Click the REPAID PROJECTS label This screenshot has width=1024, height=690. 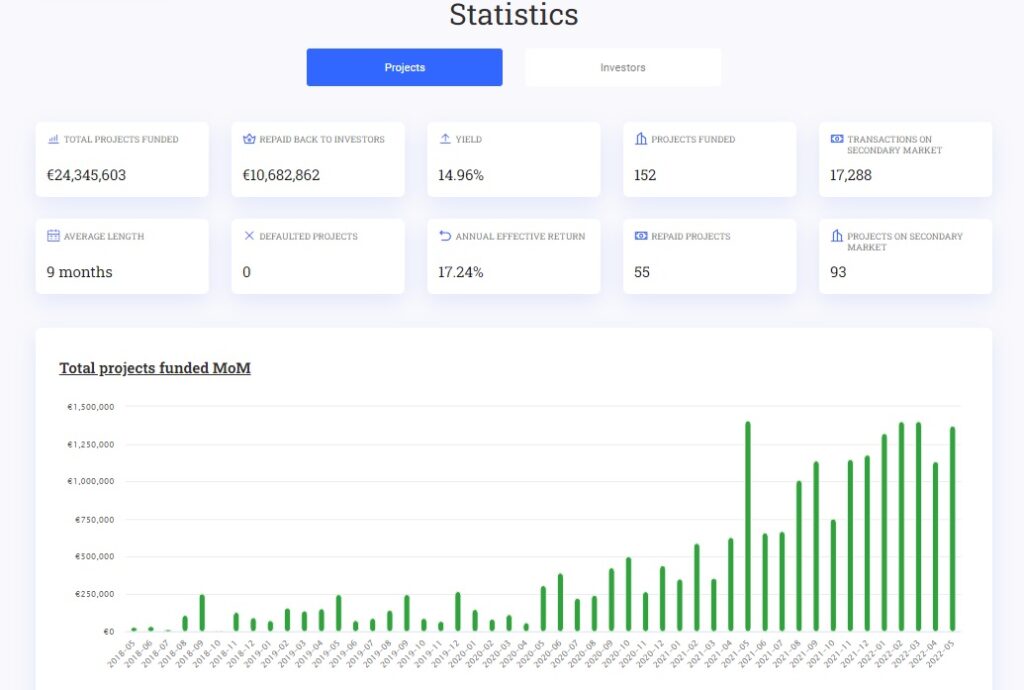(x=691, y=236)
